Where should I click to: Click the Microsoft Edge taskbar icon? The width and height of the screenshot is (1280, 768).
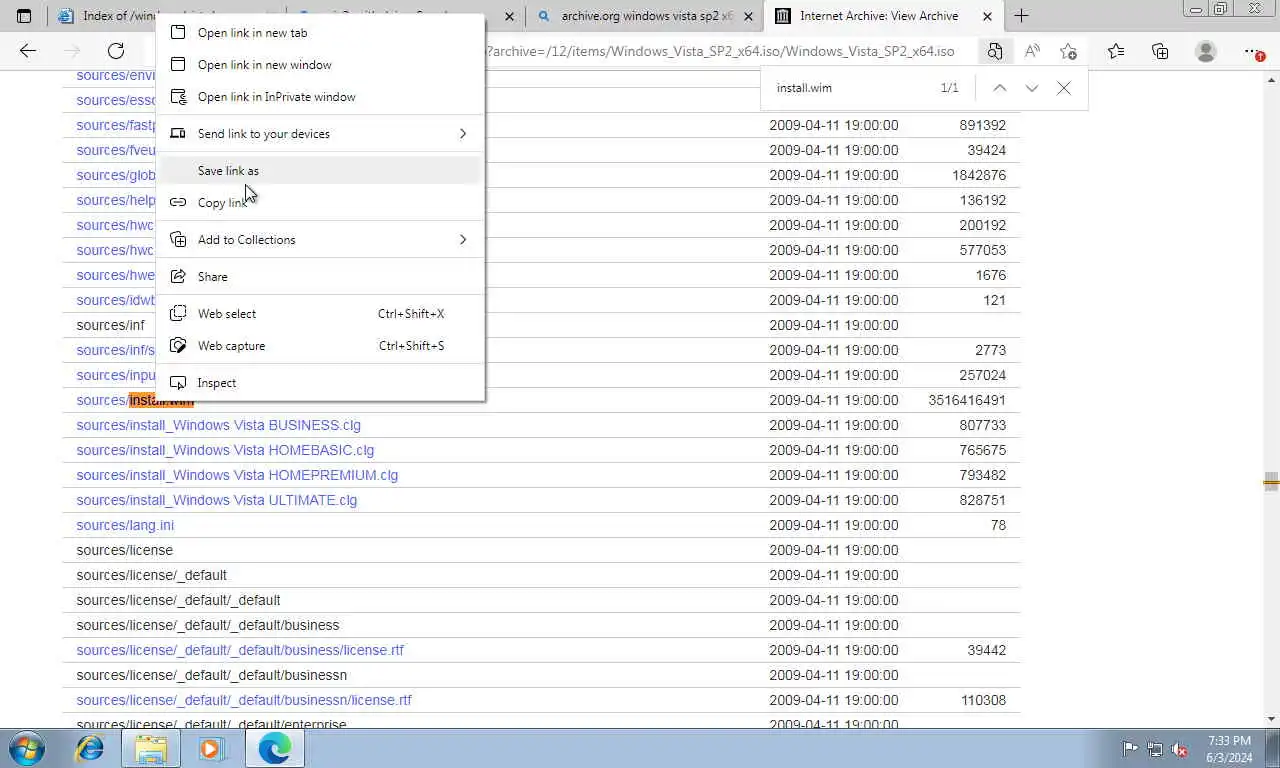click(x=274, y=748)
